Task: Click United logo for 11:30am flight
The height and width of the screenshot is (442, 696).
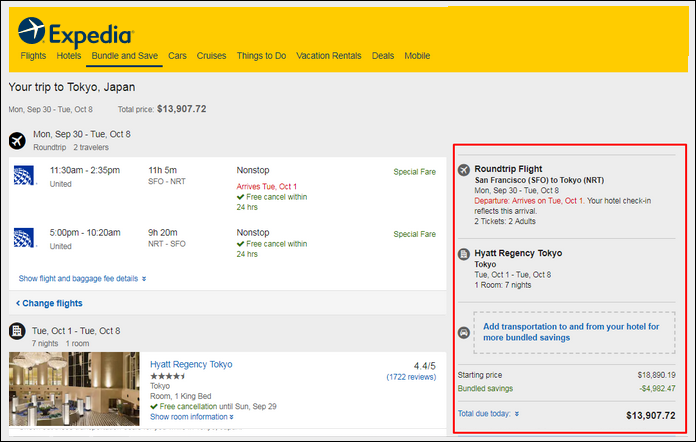Action: tap(24, 175)
